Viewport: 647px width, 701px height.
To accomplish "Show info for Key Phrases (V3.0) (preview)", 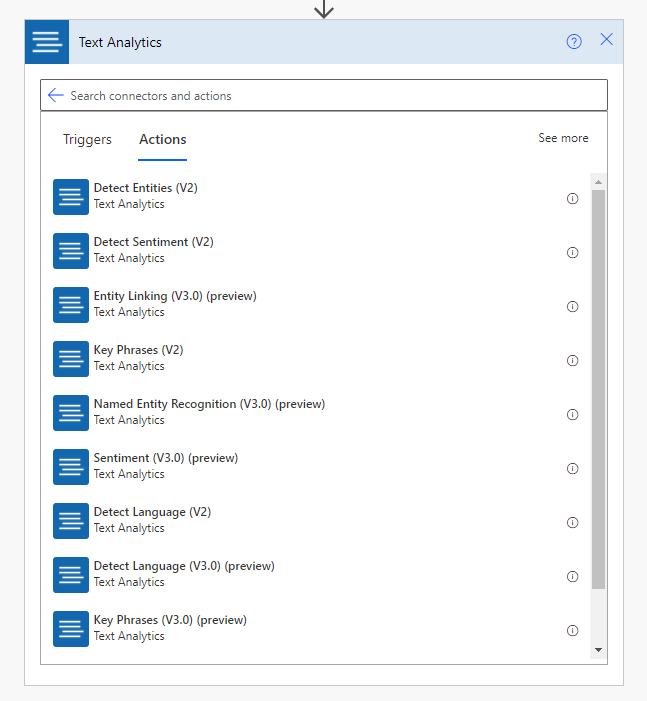I will [572, 631].
